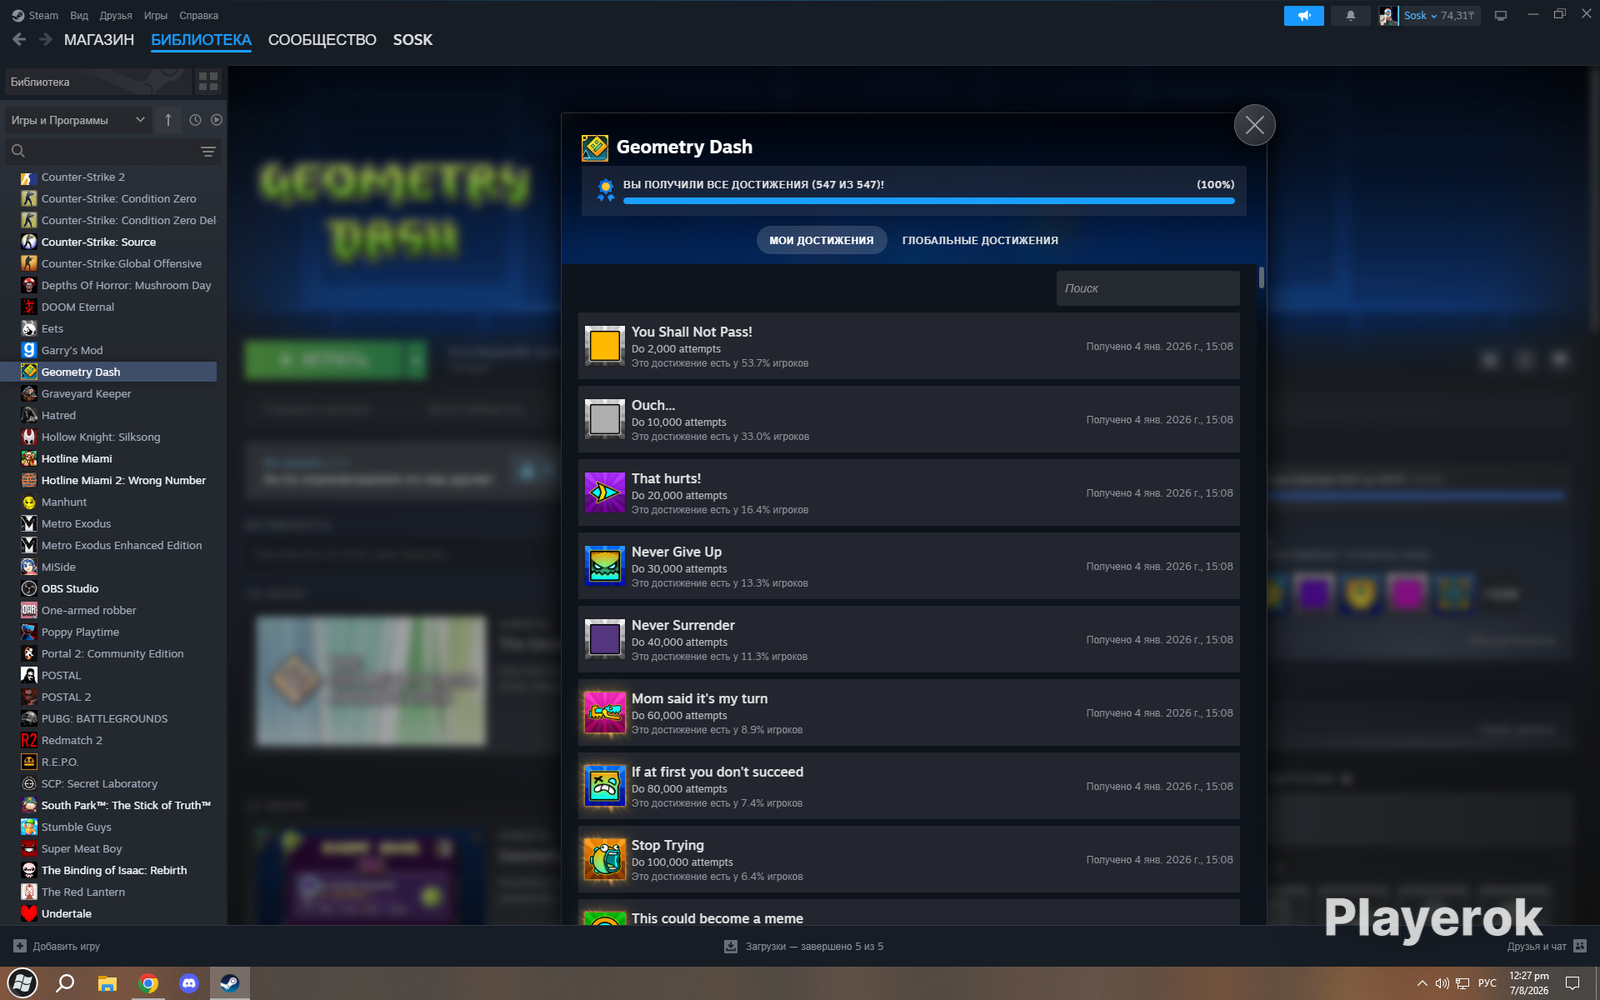Click the That hurts! achievement icon
Viewport: 1600px width, 1000px height.
coord(605,492)
